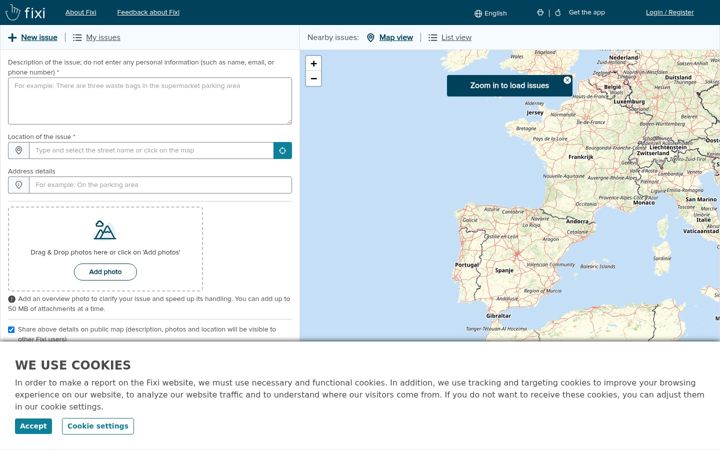Click the pin icon in location field
The height and width of the screenshot is (450, 720).
(x=18, y=150)
